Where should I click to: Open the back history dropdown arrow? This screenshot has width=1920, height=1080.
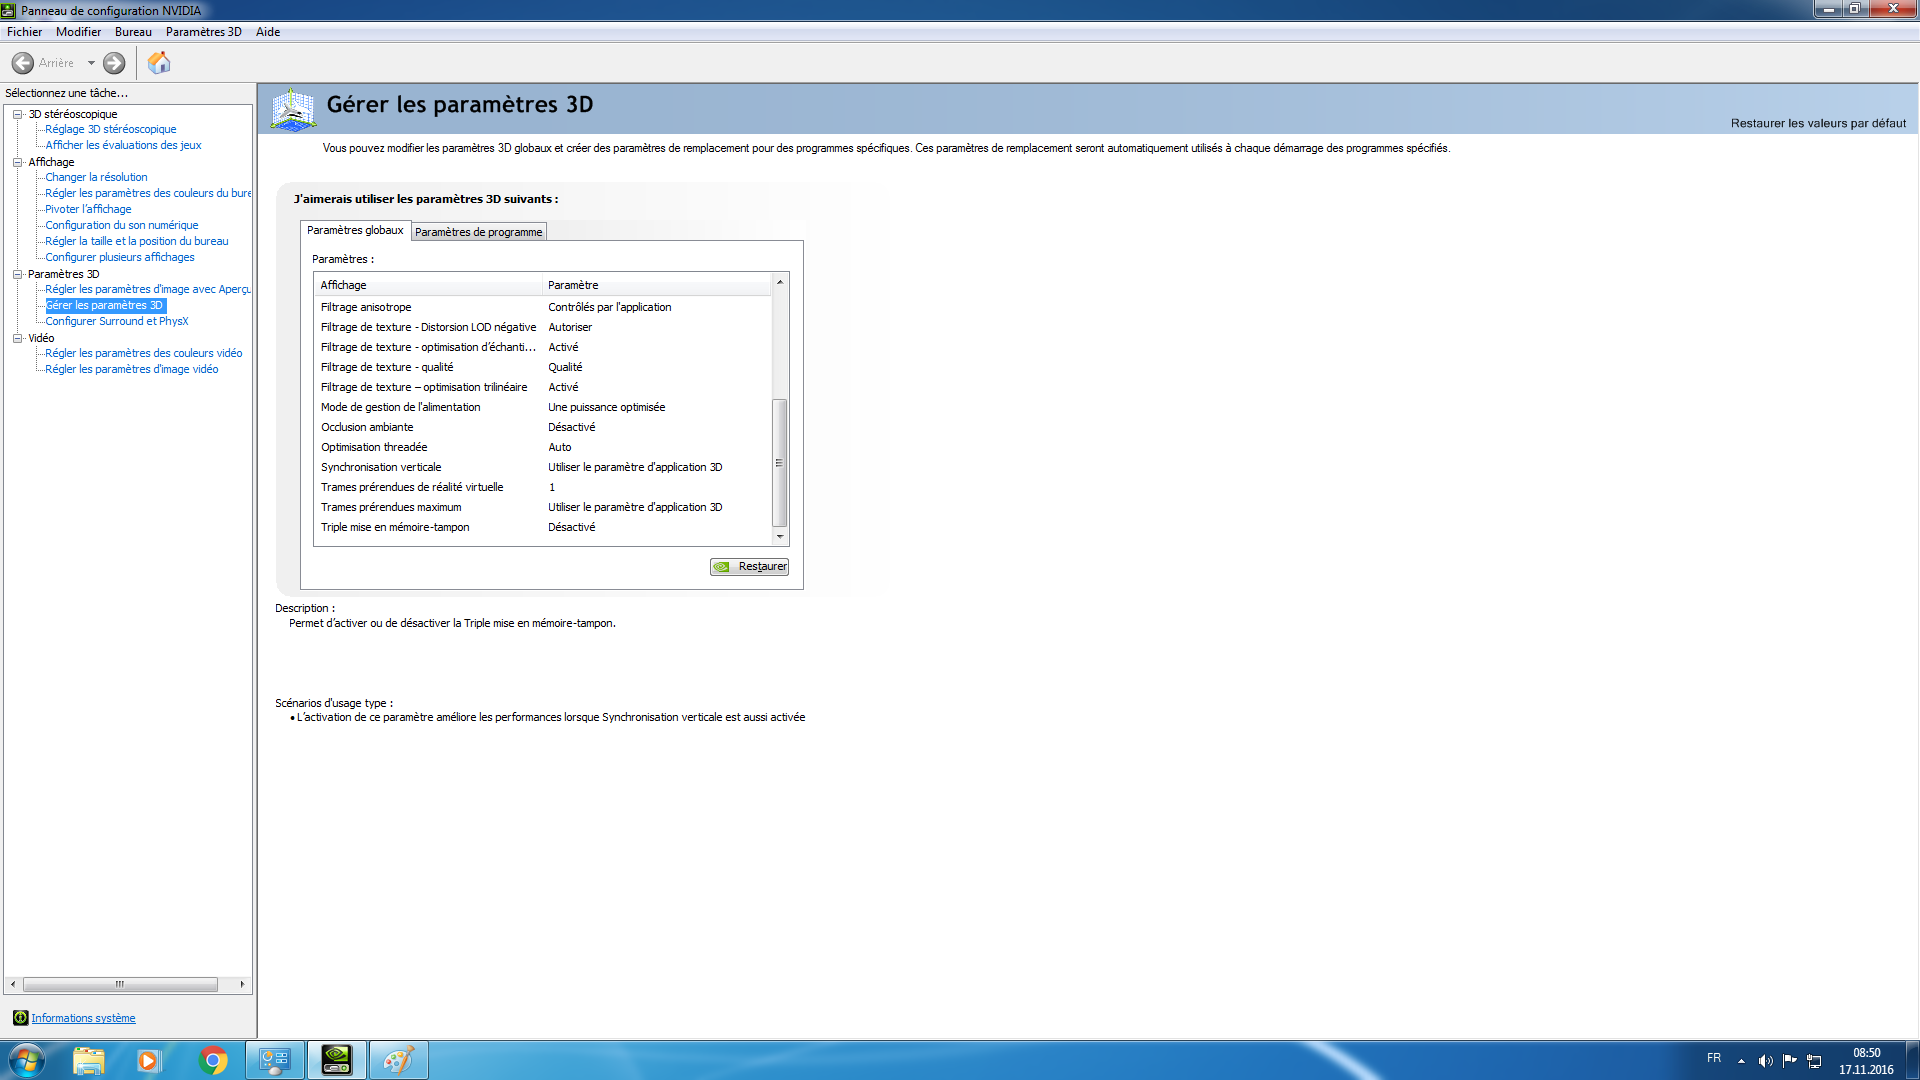91,63
